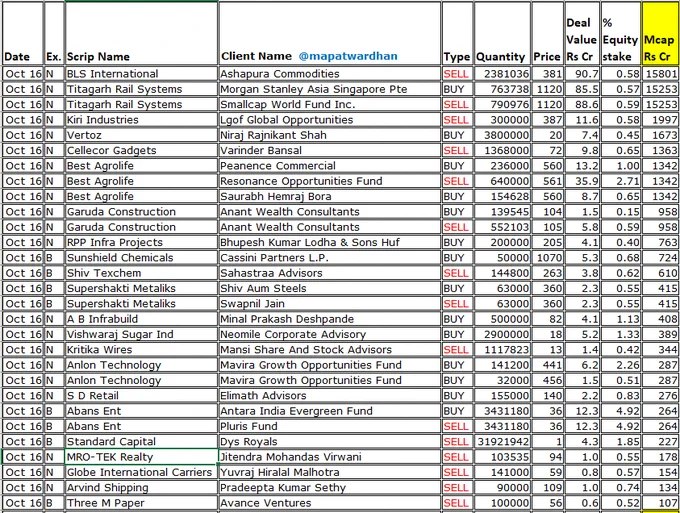Select price 1070 in Sunshield Chemicals row
This screenshot has height=513, width=680.
(x=548, y=258)
